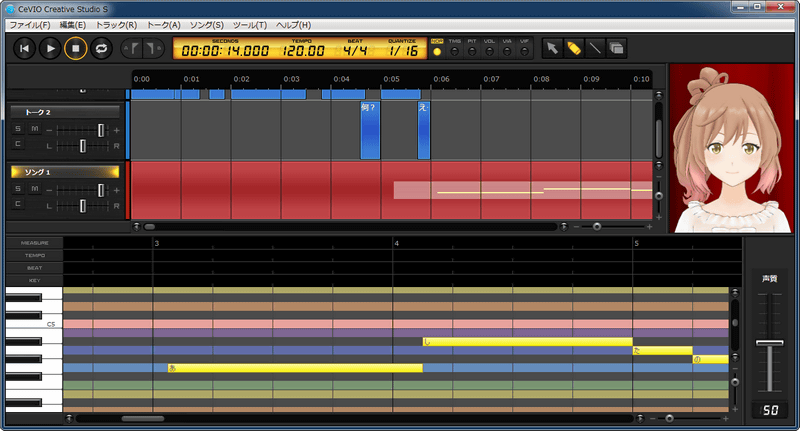The image size is (800, 431).
Task: Click measure 4 in the MEASURE row
Action: [396, 243]
